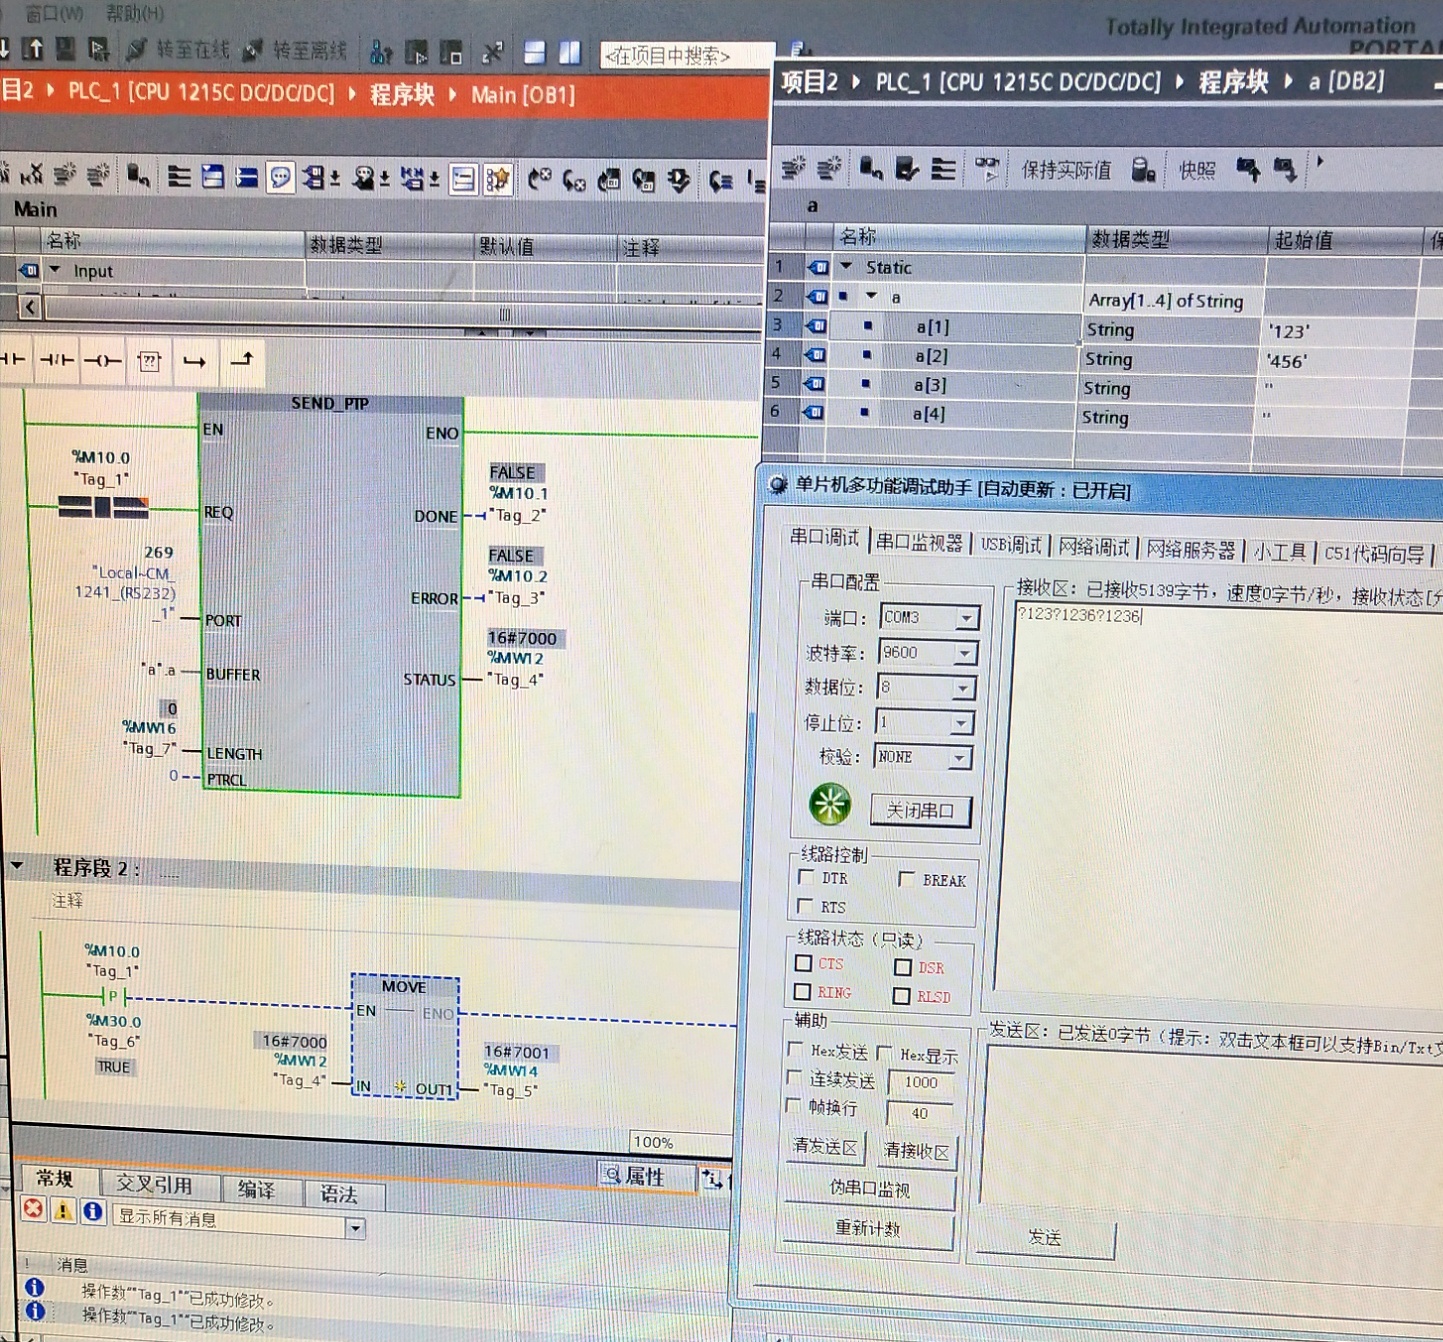Viewport: 1443px width, 1342px height.
Task: Enable the Hex显示 checkbox
Action: 884,1052
